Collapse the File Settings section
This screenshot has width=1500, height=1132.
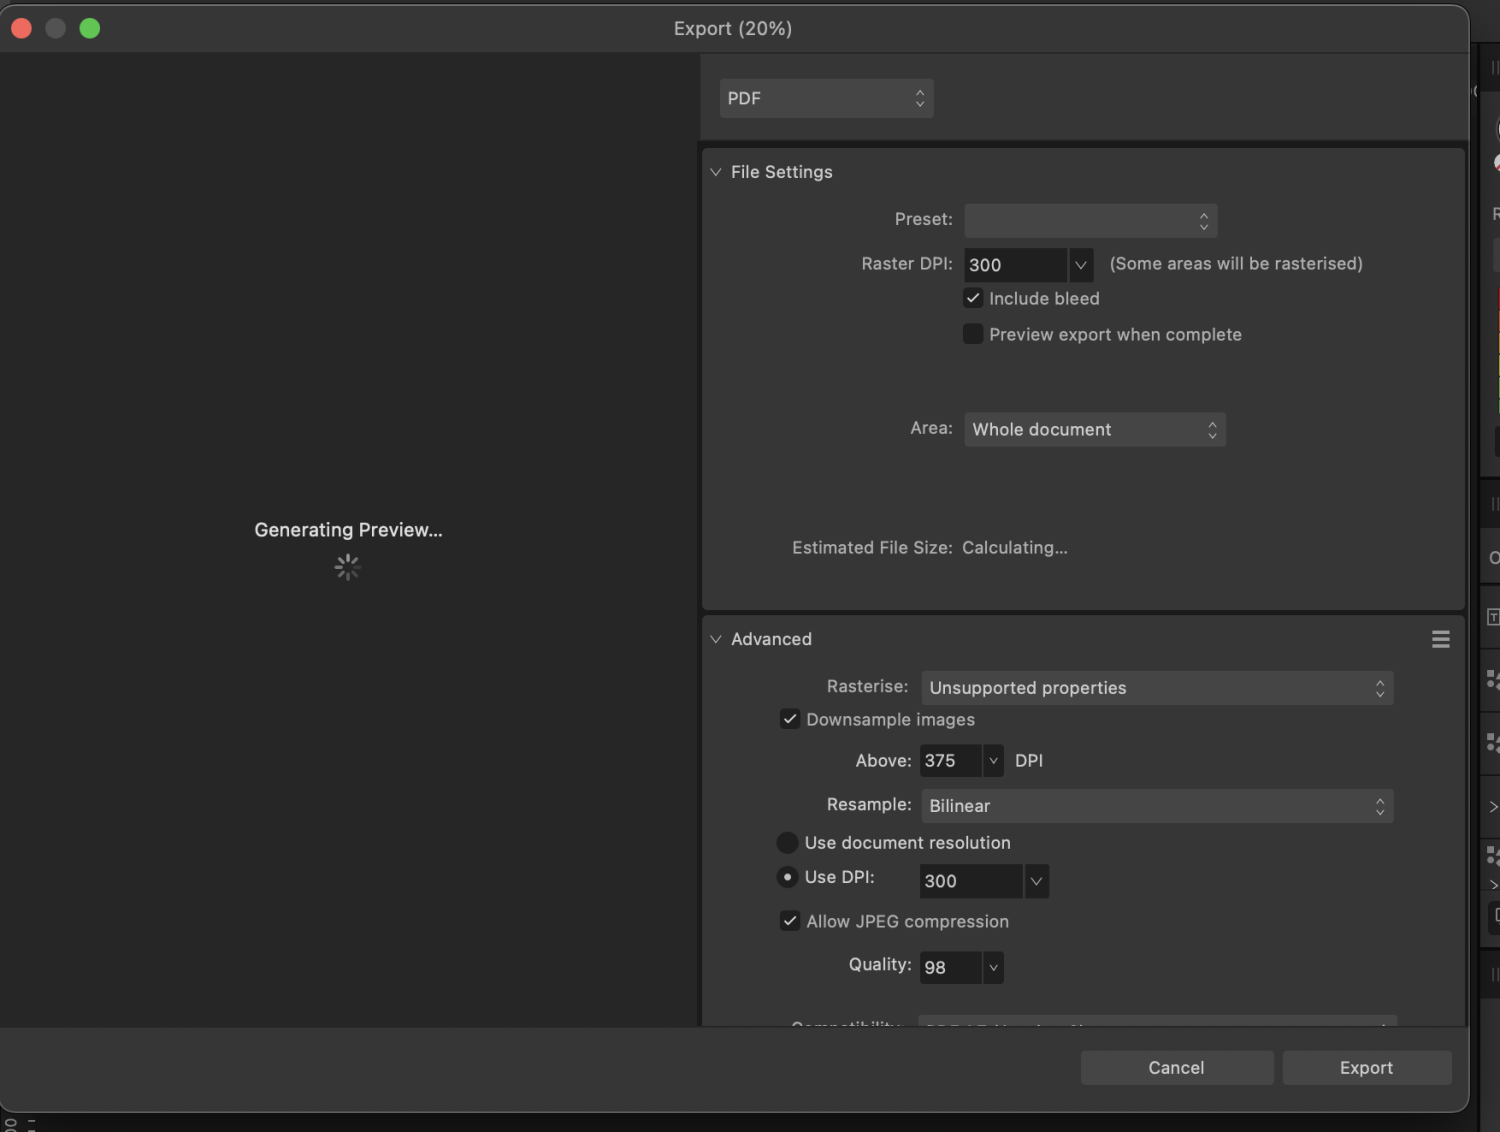coord(716,172)
